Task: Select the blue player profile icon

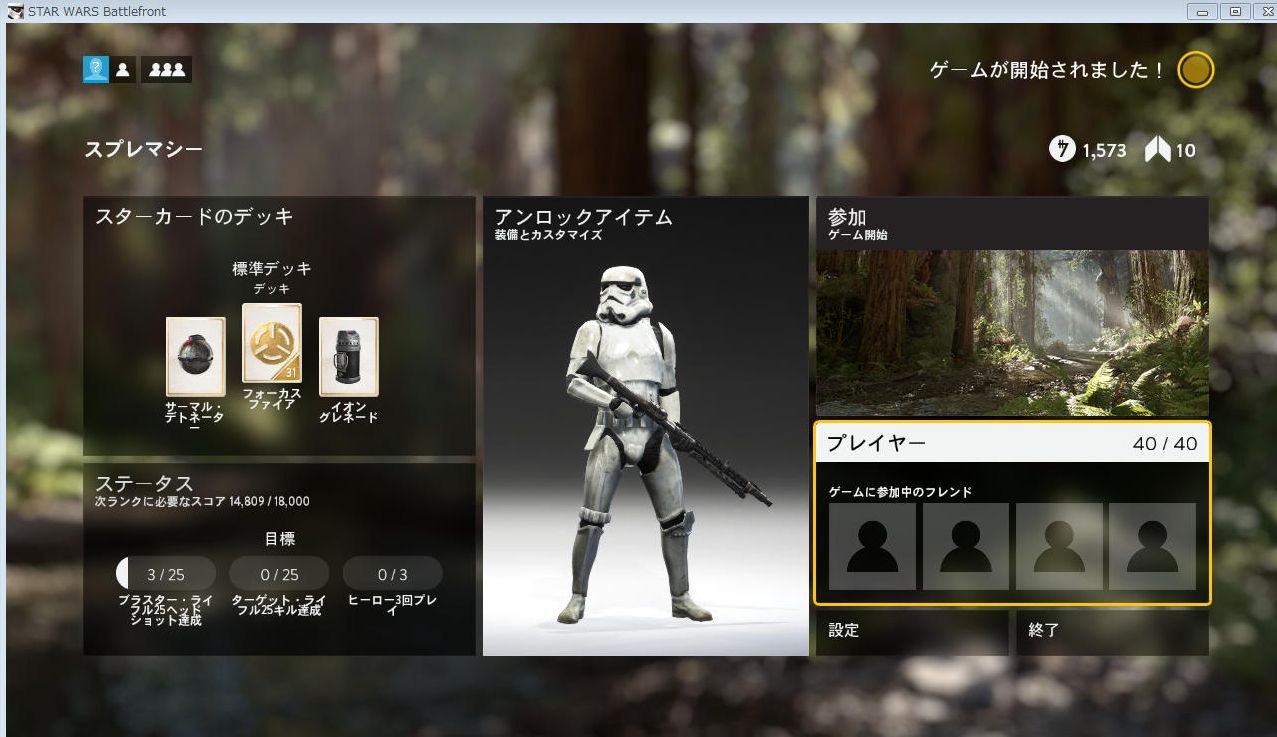Action: point(96,69)
